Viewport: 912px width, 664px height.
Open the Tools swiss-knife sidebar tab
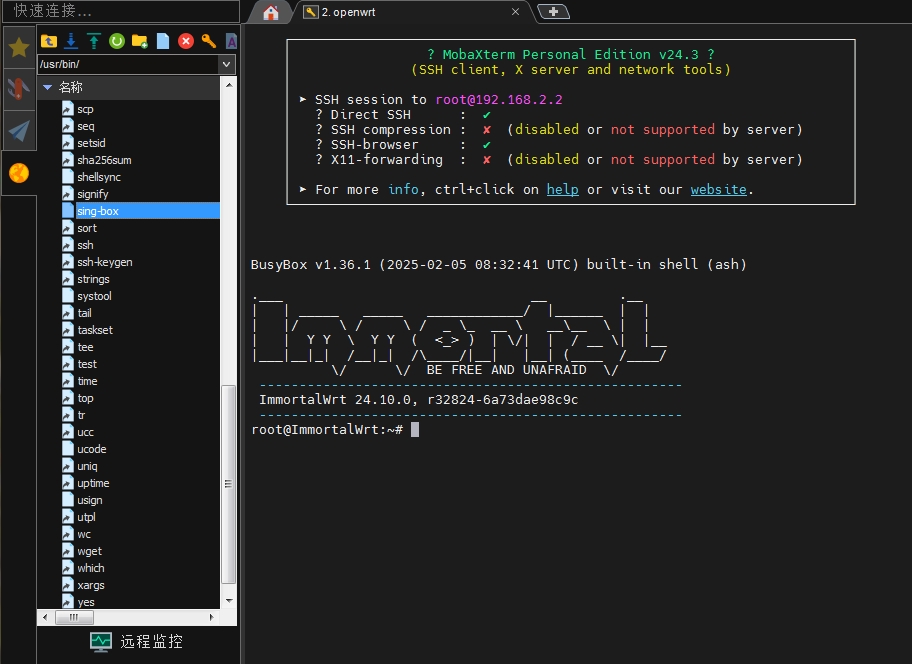click(19, 89)
